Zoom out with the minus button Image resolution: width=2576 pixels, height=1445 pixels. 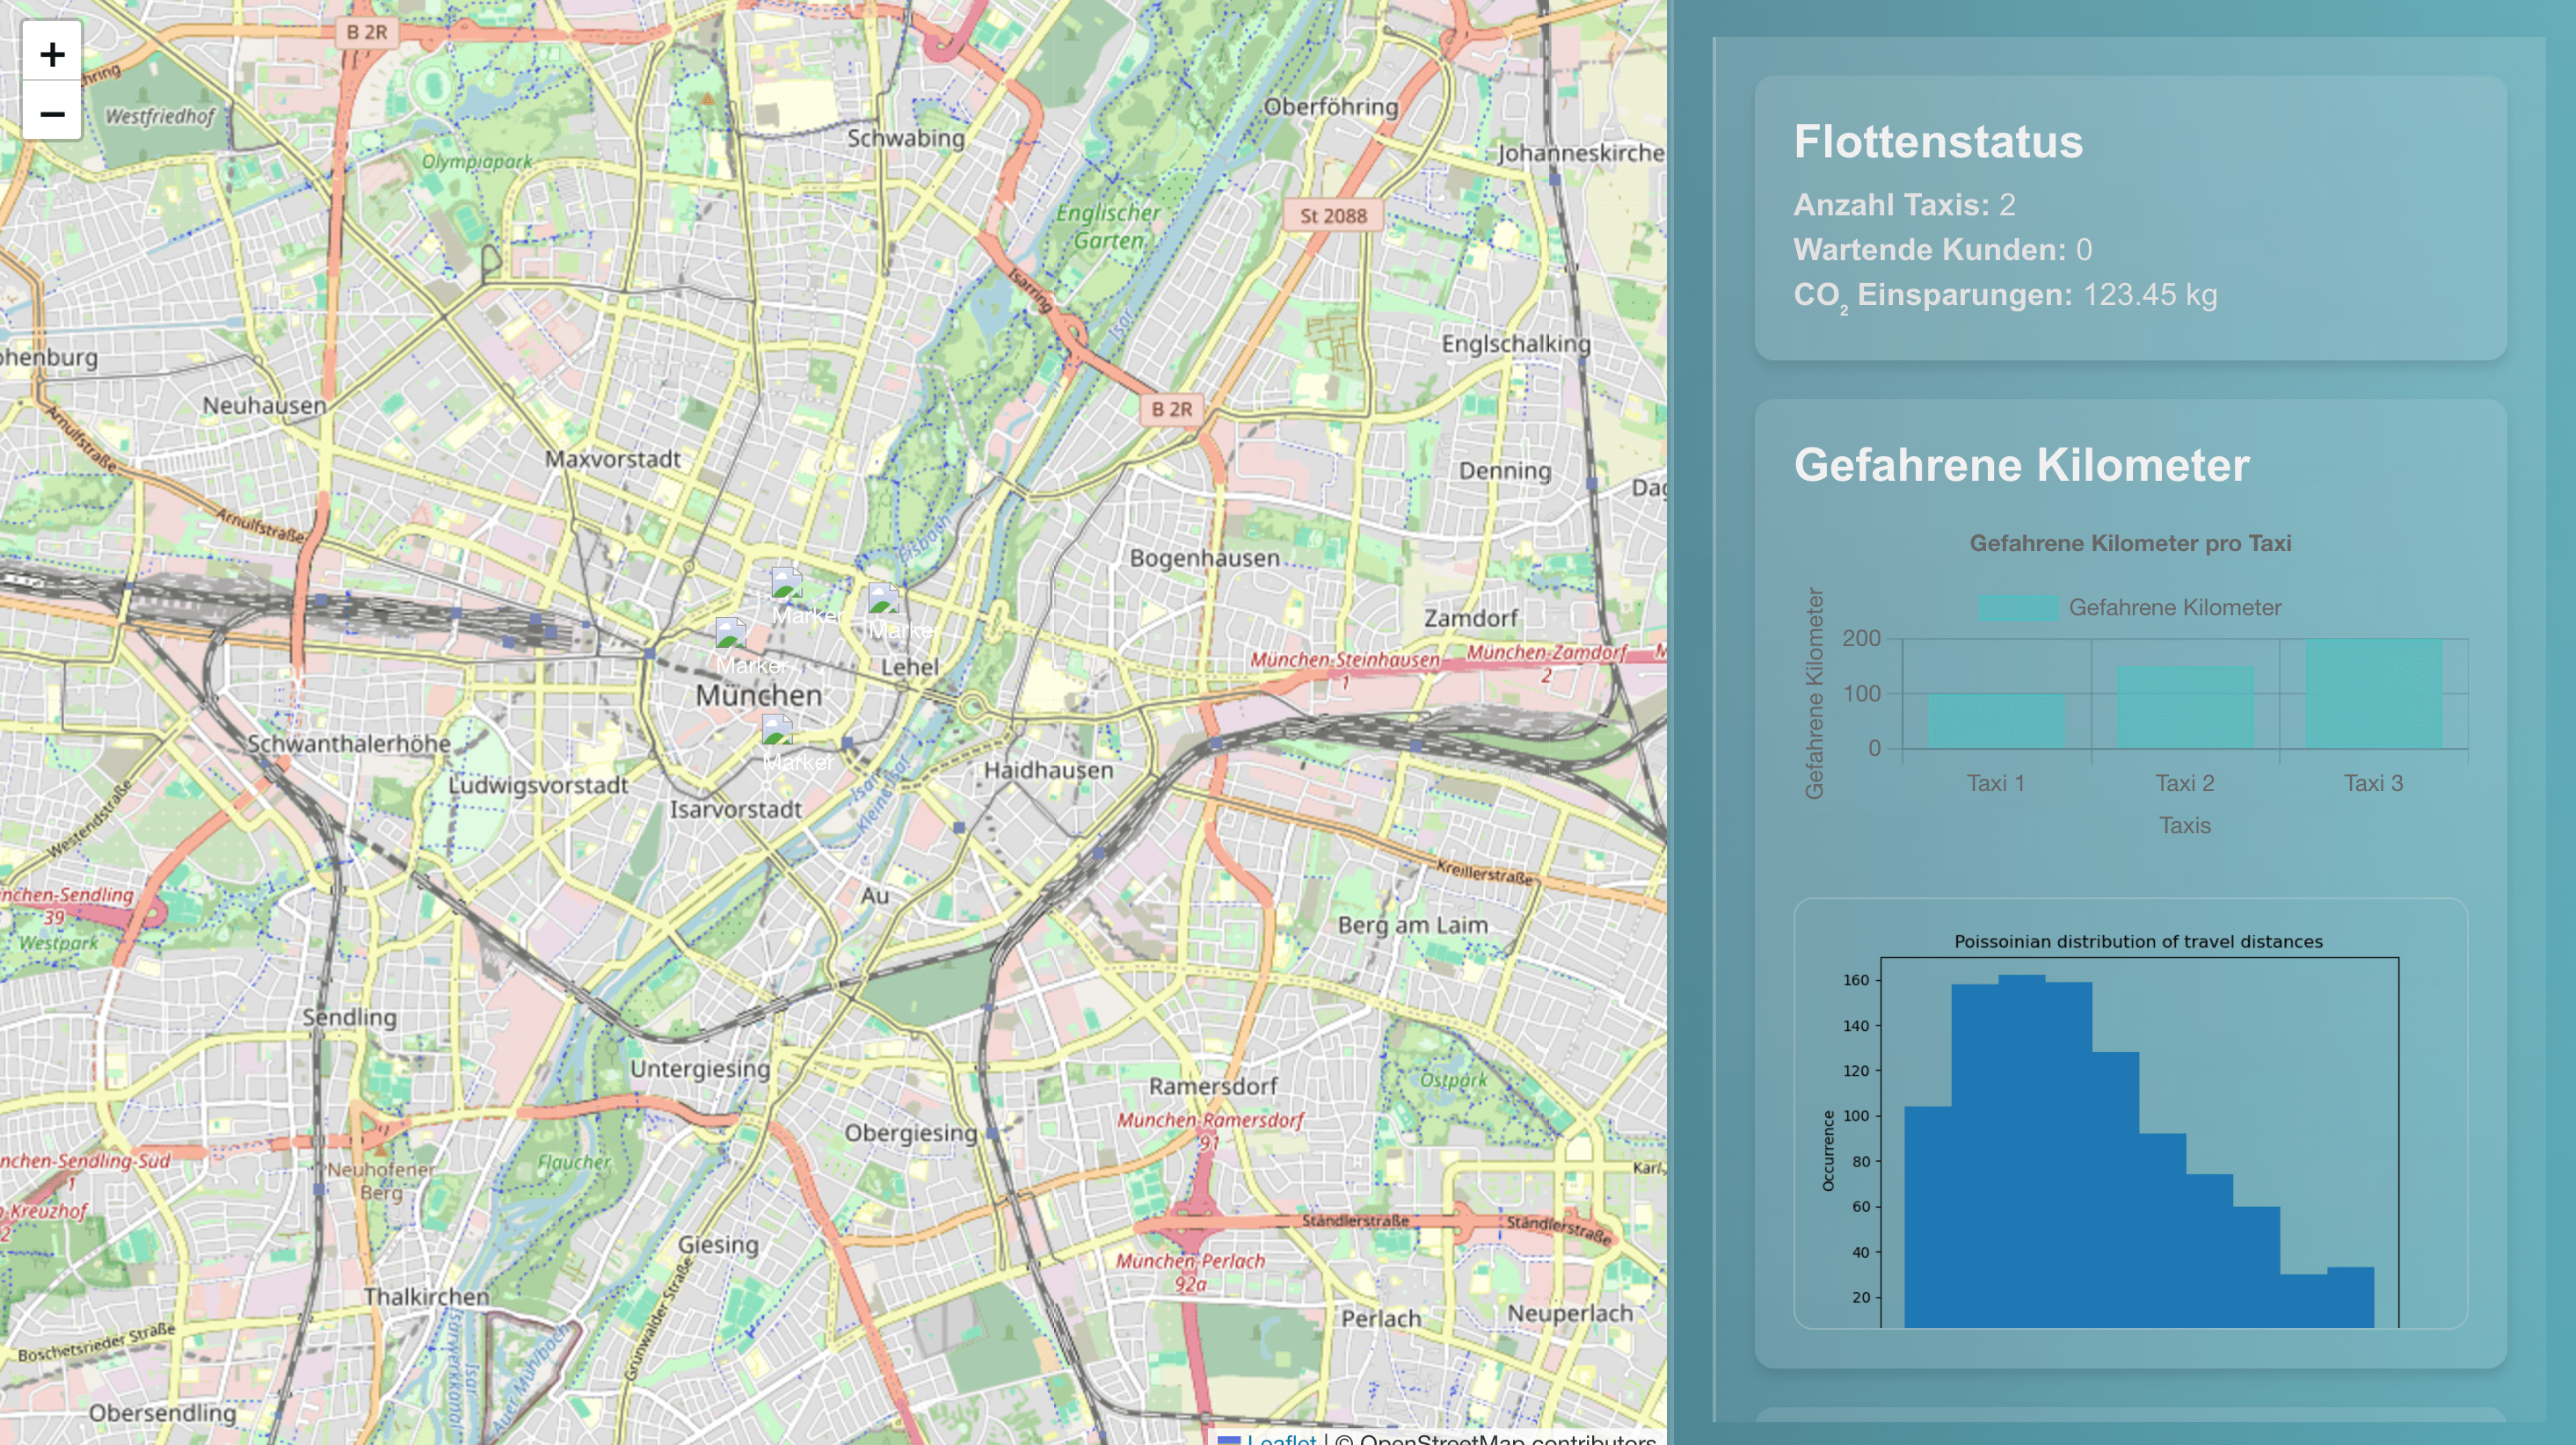tap(52, 113)
